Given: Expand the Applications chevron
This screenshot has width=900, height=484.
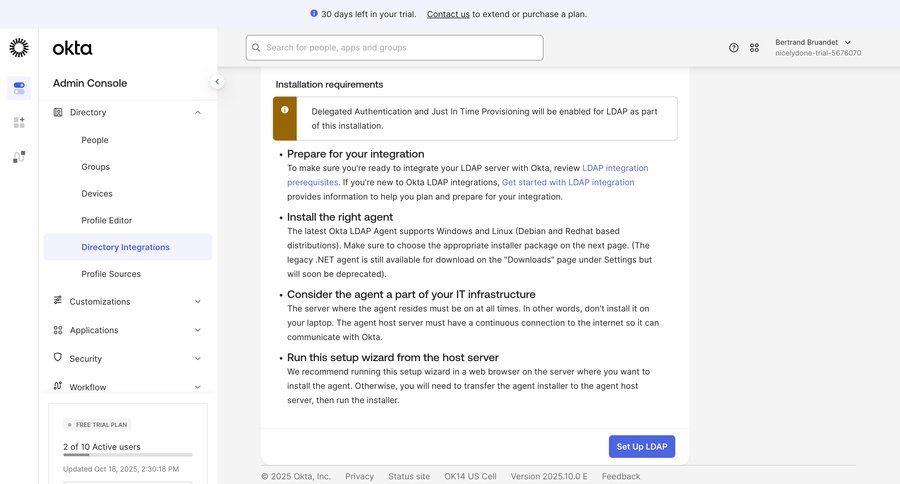Looking at the screenshot, I should coord(197,330).
